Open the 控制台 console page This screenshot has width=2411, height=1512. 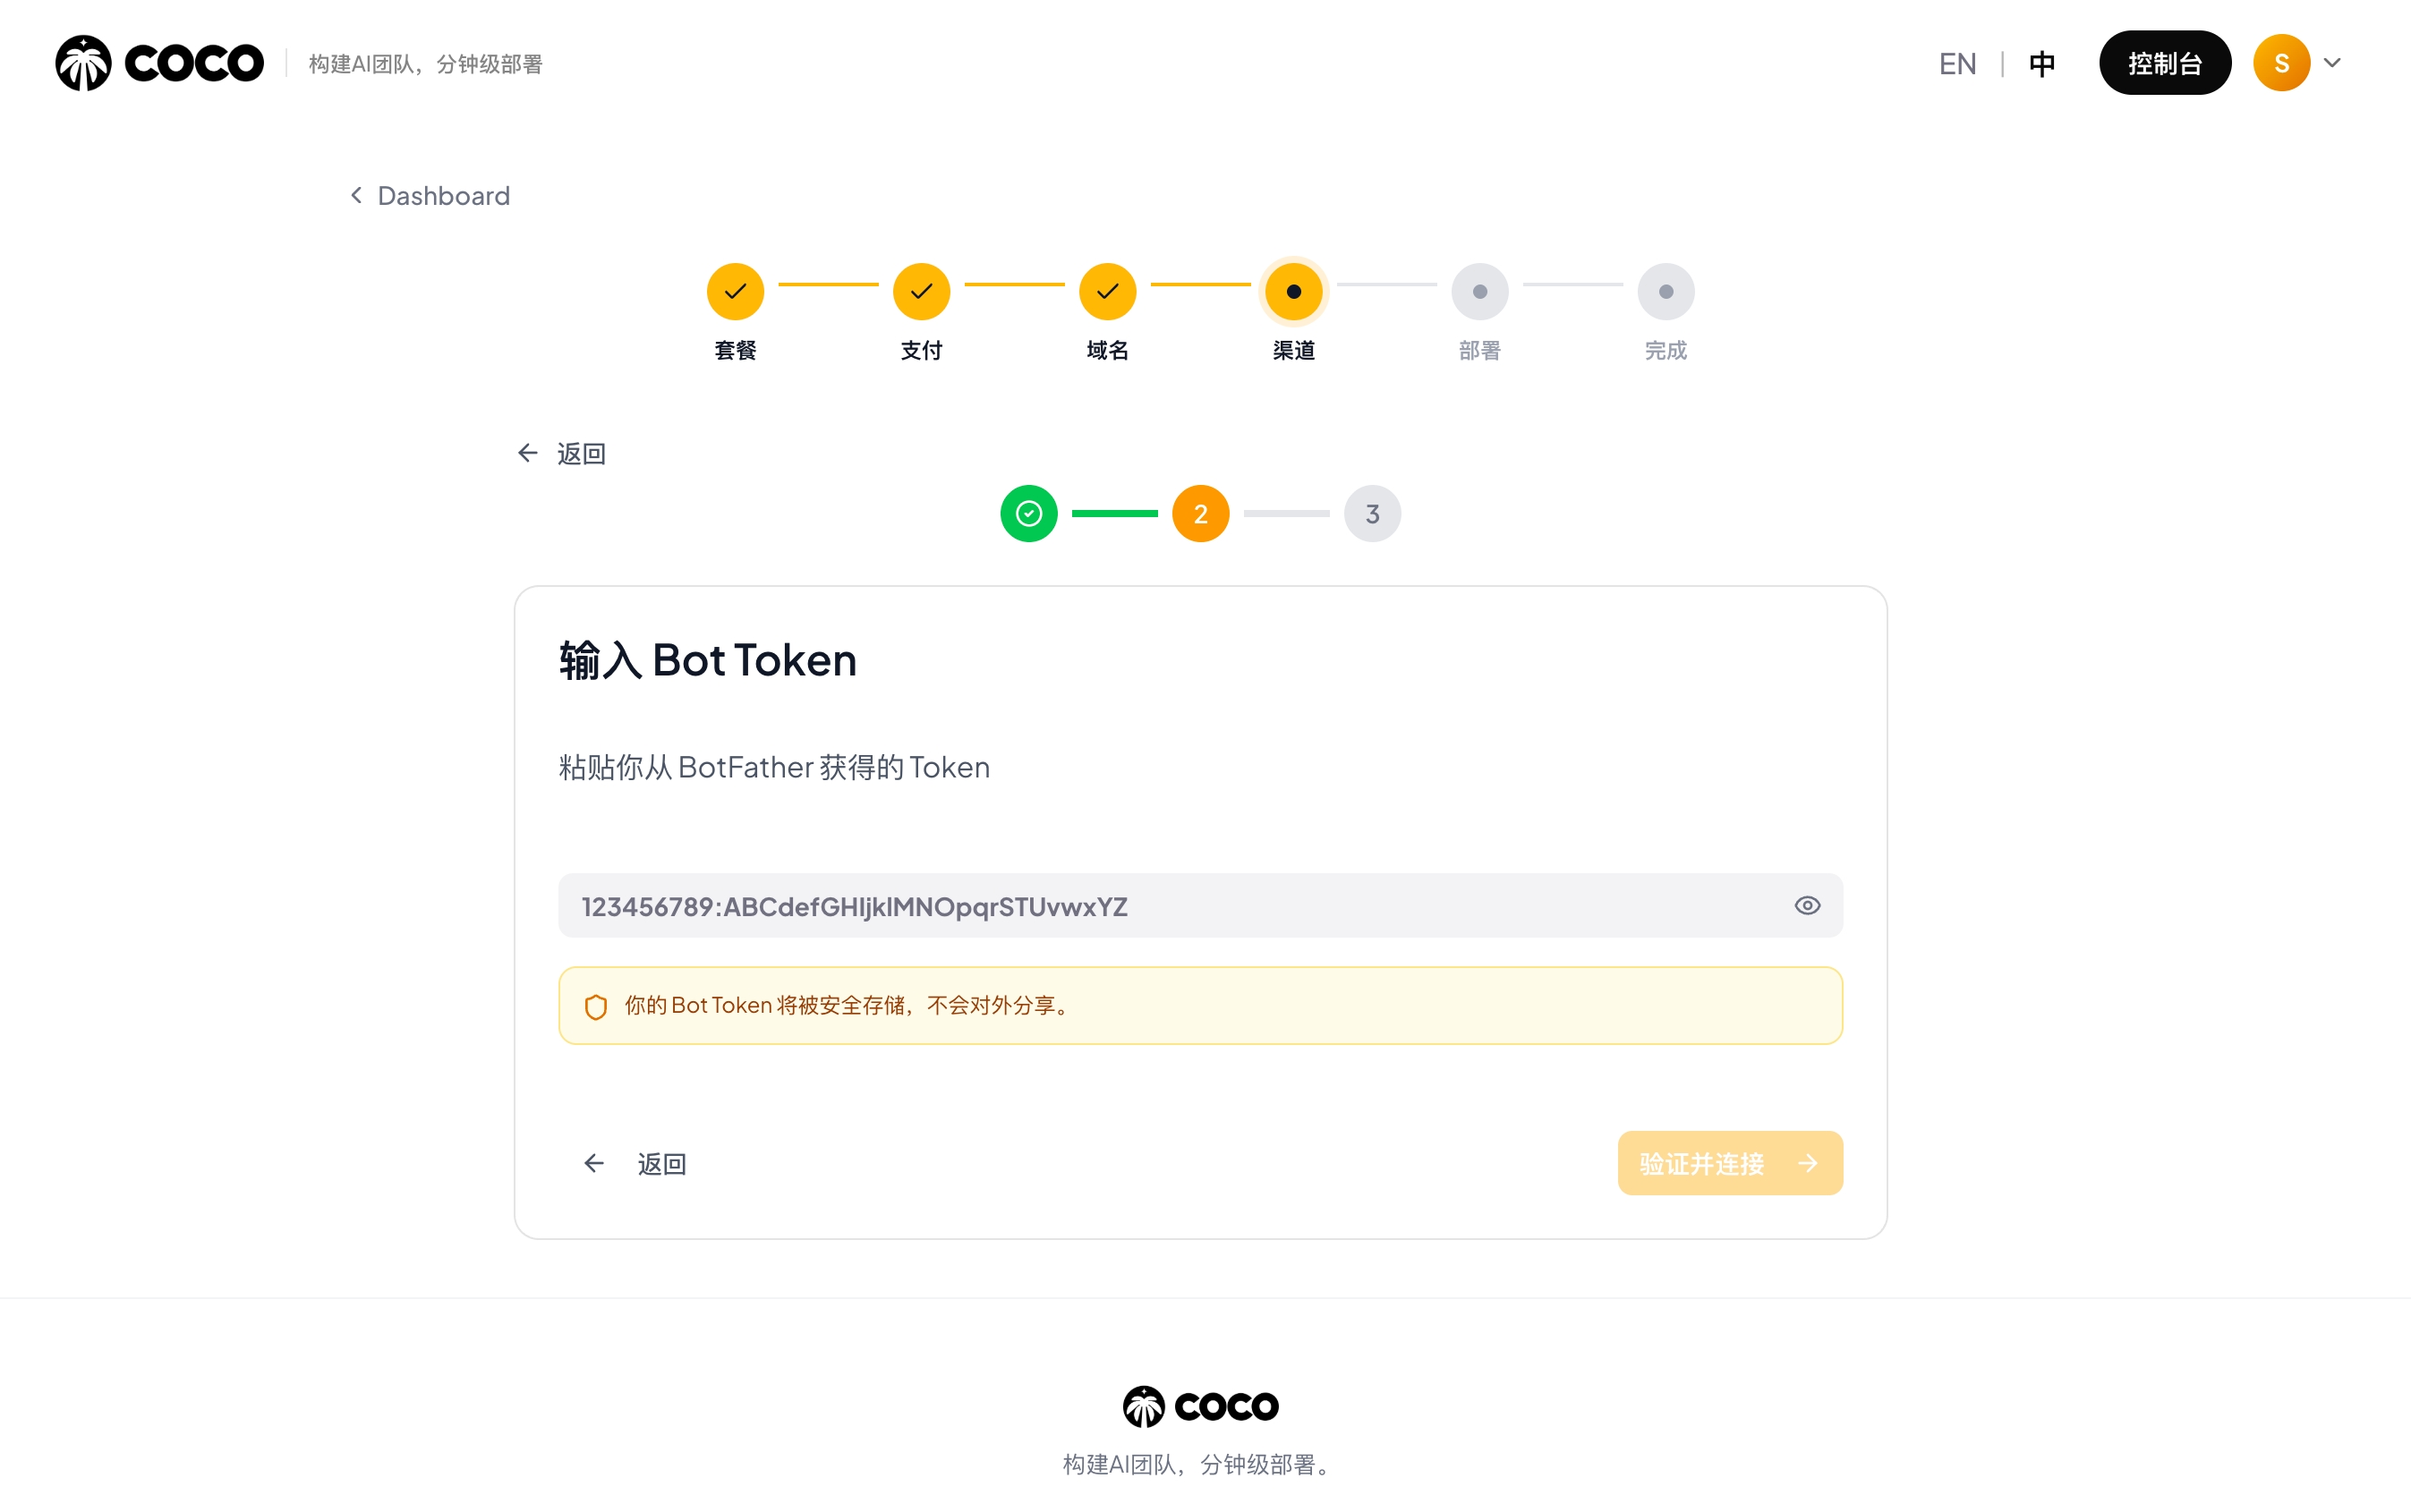(2165, 62)
